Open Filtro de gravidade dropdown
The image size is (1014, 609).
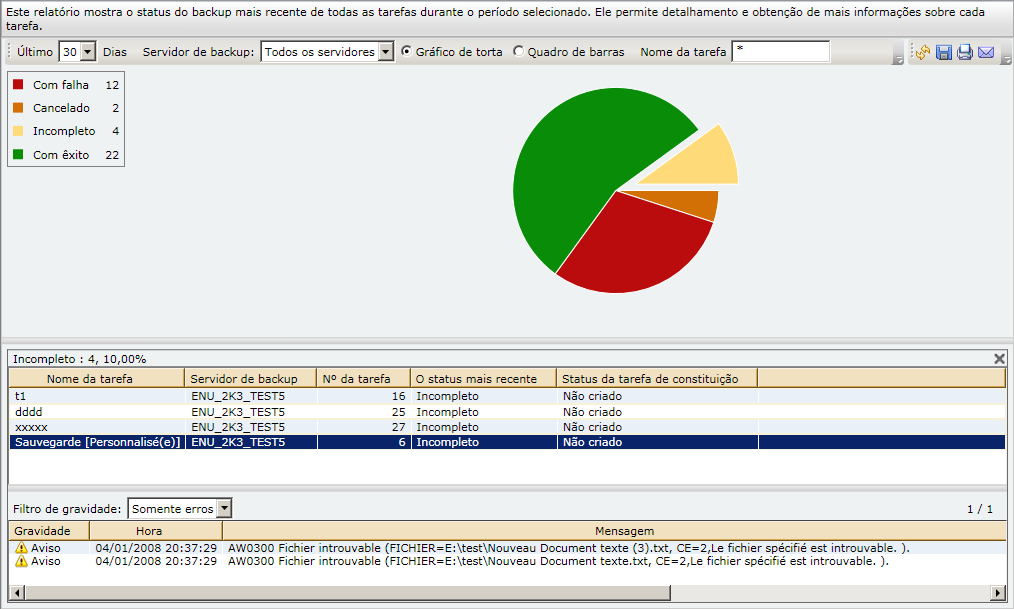pos(224,509)
